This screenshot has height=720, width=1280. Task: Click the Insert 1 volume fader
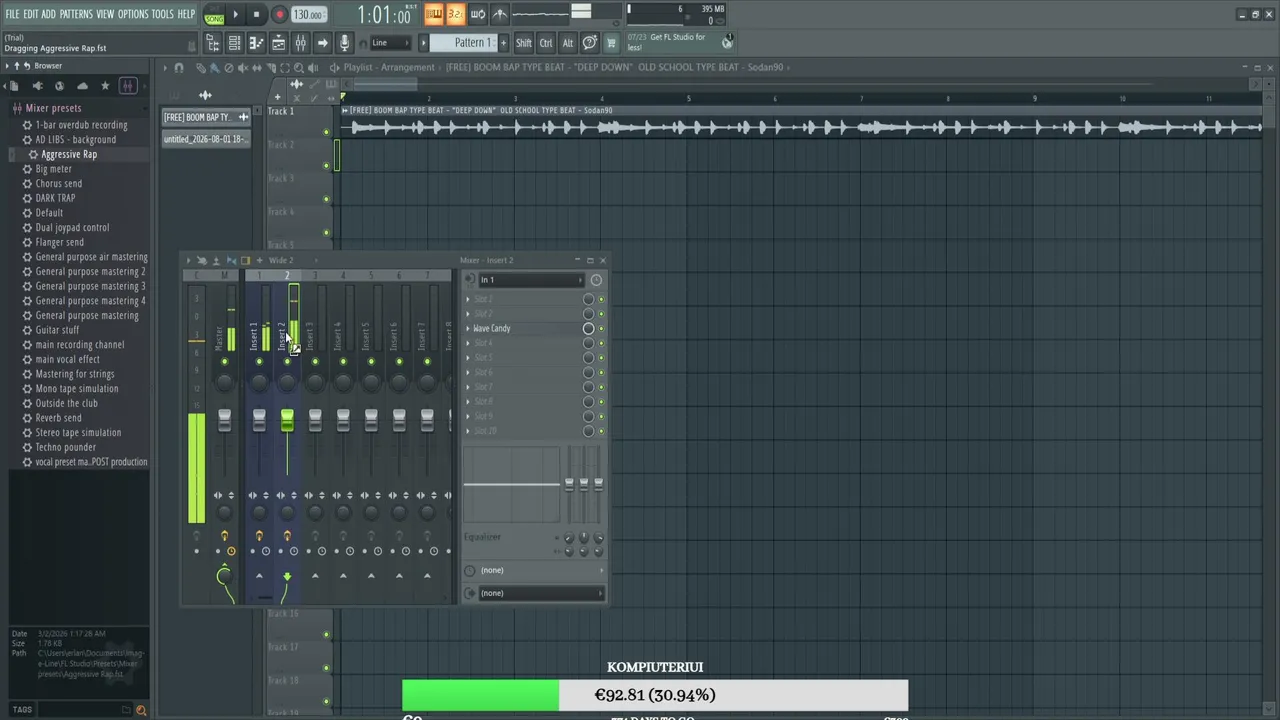(x=259, y=421)
